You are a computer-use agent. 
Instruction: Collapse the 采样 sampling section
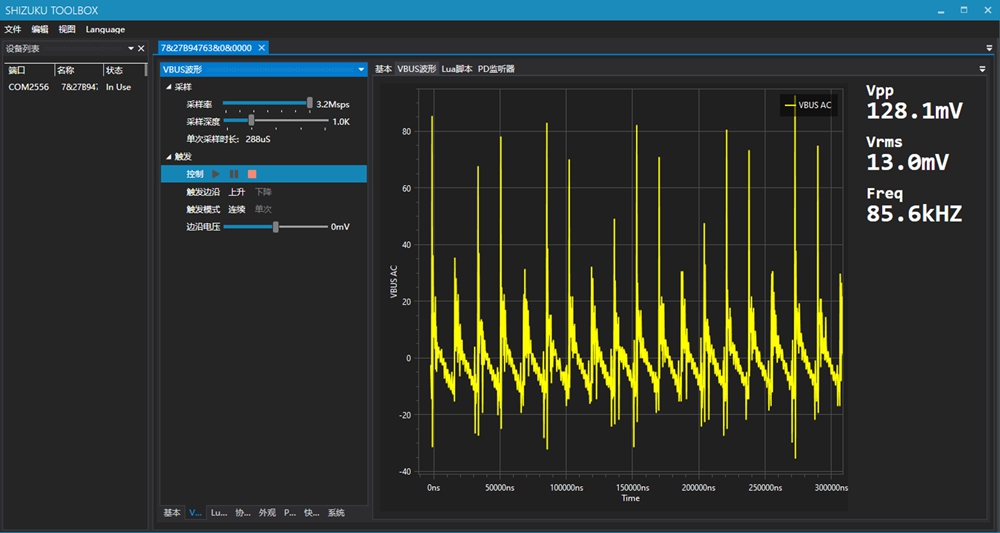point(168,88)
